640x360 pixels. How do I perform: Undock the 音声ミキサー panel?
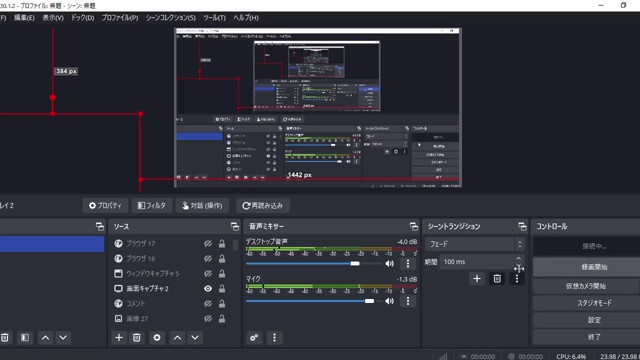click(413, 227)
